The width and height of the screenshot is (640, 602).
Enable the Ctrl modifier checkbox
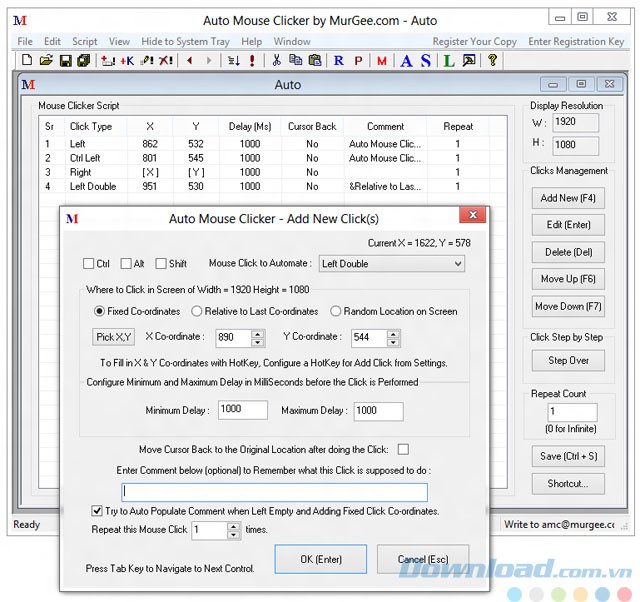pyautogui.click(x=88, y=263)
